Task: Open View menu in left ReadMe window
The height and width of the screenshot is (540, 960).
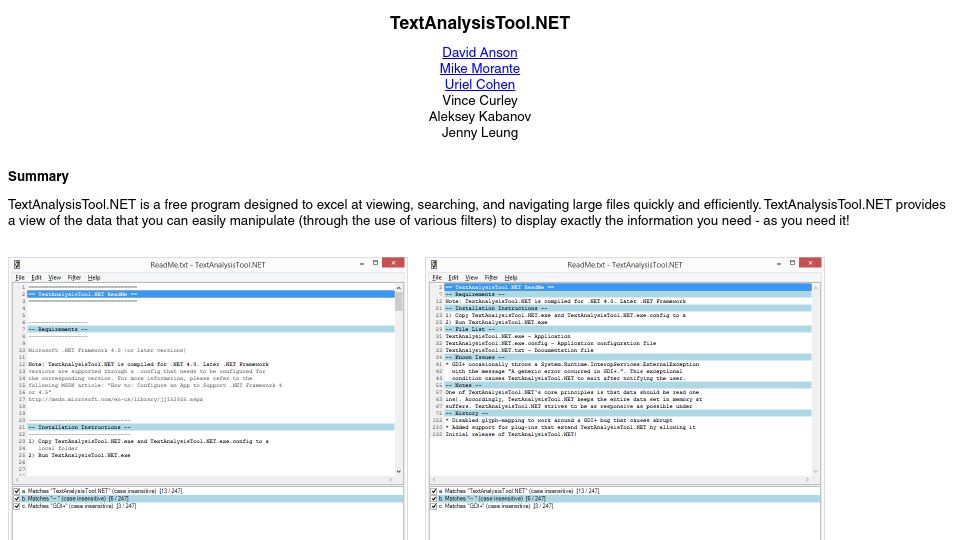Action: 54,278
